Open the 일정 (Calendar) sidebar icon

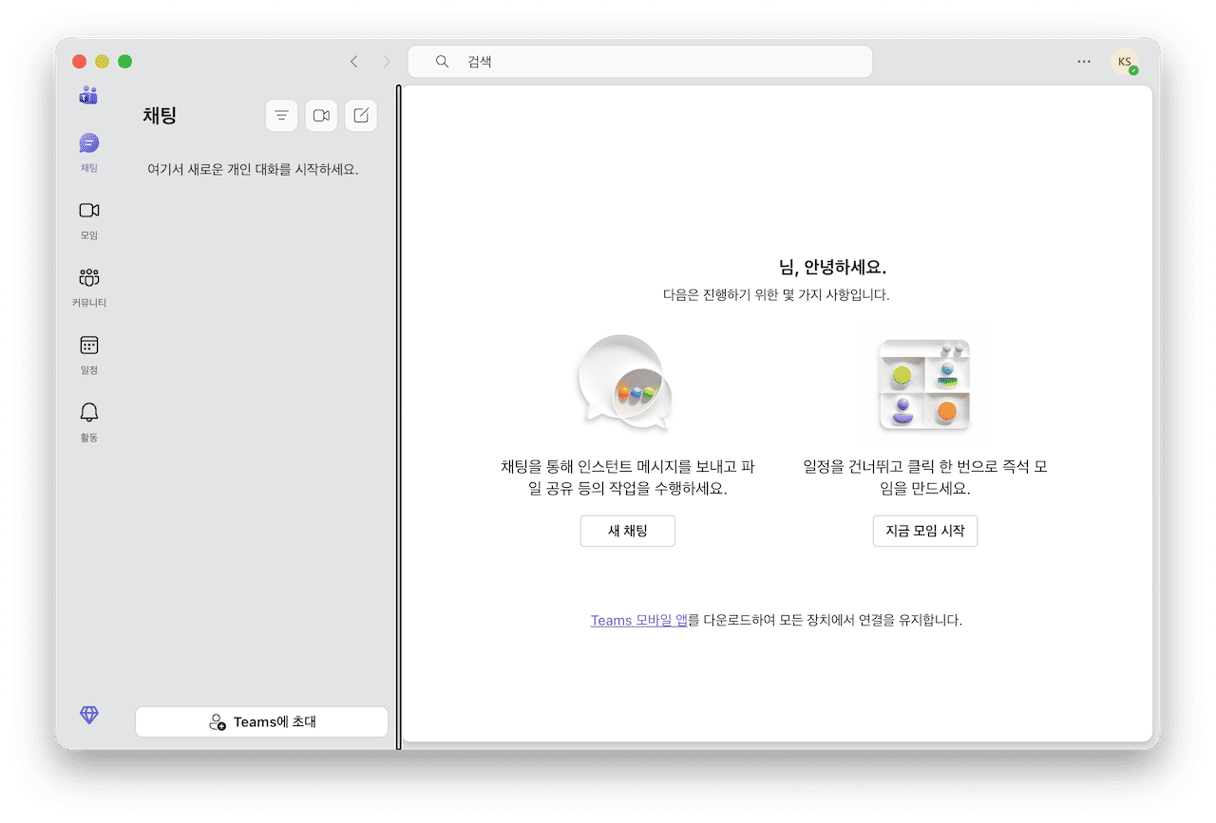pyautogui.click(x=89, y=353)
